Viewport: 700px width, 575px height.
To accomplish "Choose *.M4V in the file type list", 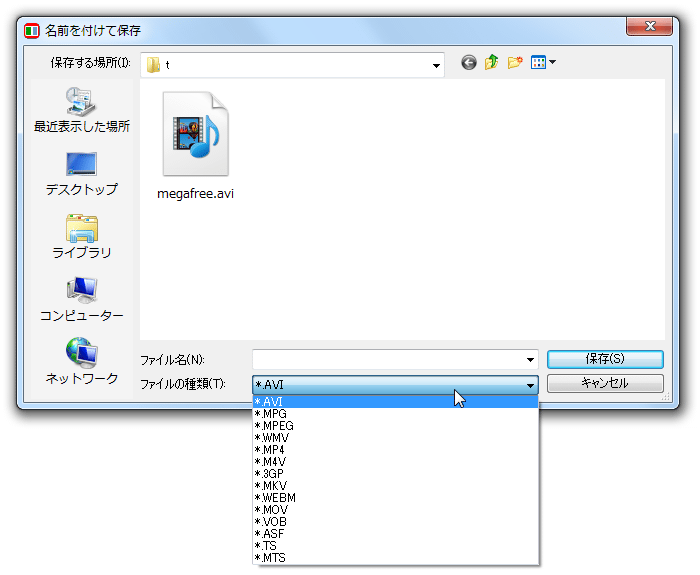I will click(396, 462).
